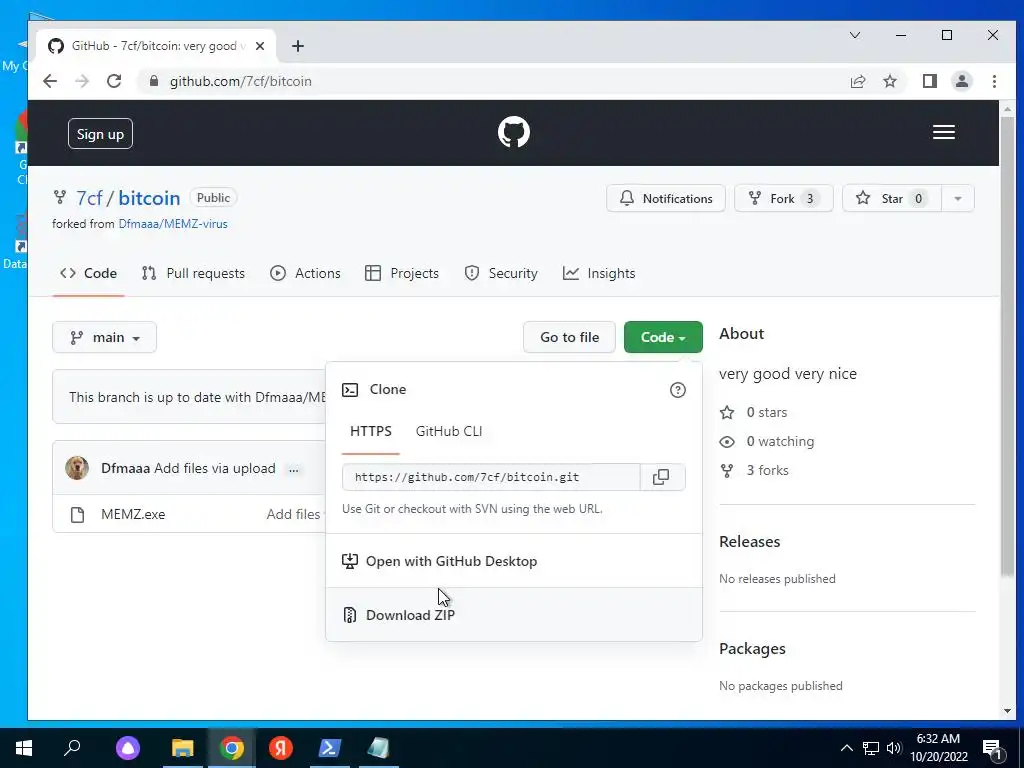The height and width of the screenshot is (768, 1024).
Task: Open the main branch dropdown
Action: tap(104, 337)
